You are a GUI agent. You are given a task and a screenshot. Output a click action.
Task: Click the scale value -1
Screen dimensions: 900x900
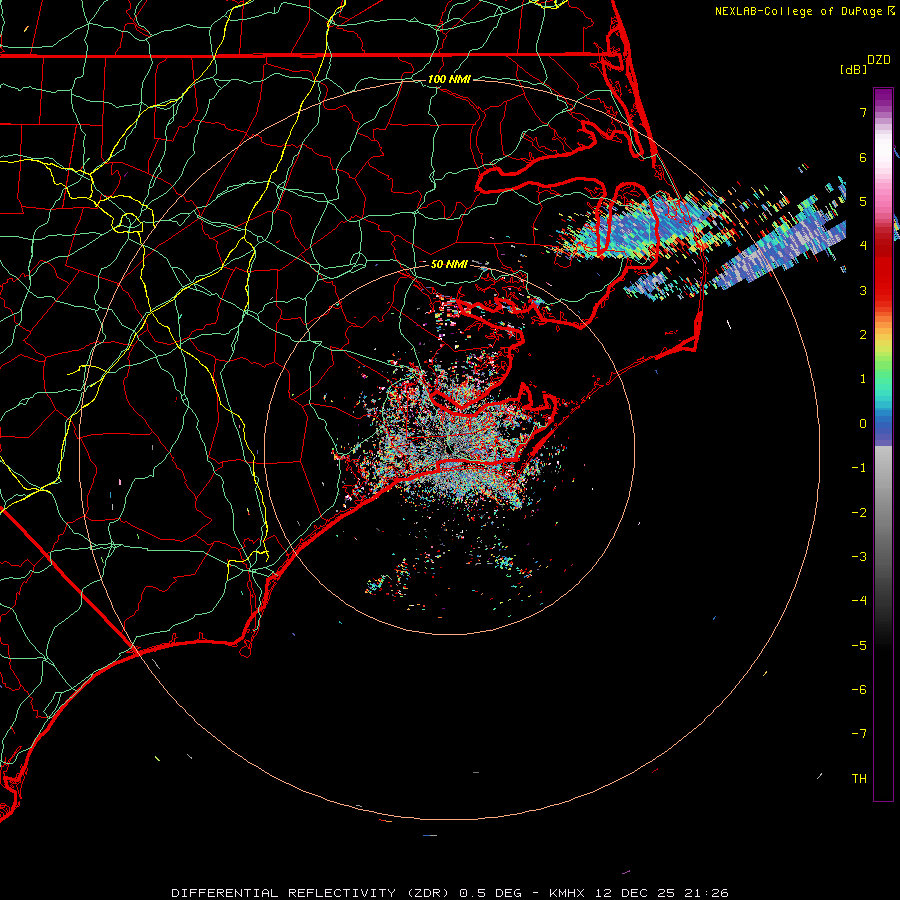(x=859, y=468)
